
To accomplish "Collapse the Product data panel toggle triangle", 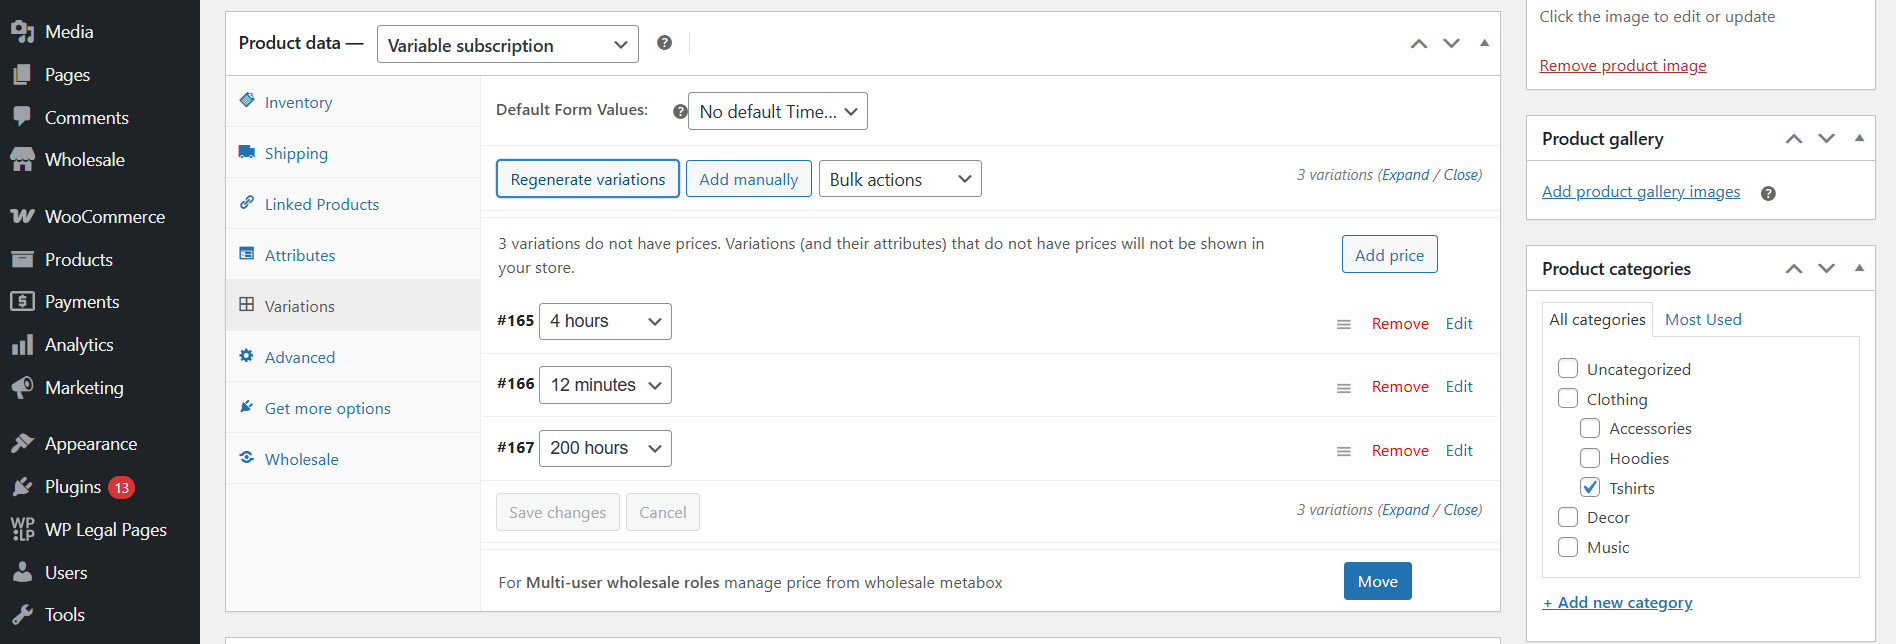I will coord(1484,43).
